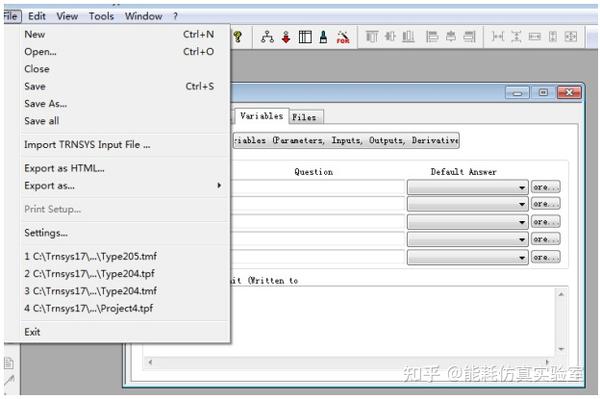Click the horizontal scrollbar right arrow
Viewport: 600px width, 399px height.
click(547, 362)
